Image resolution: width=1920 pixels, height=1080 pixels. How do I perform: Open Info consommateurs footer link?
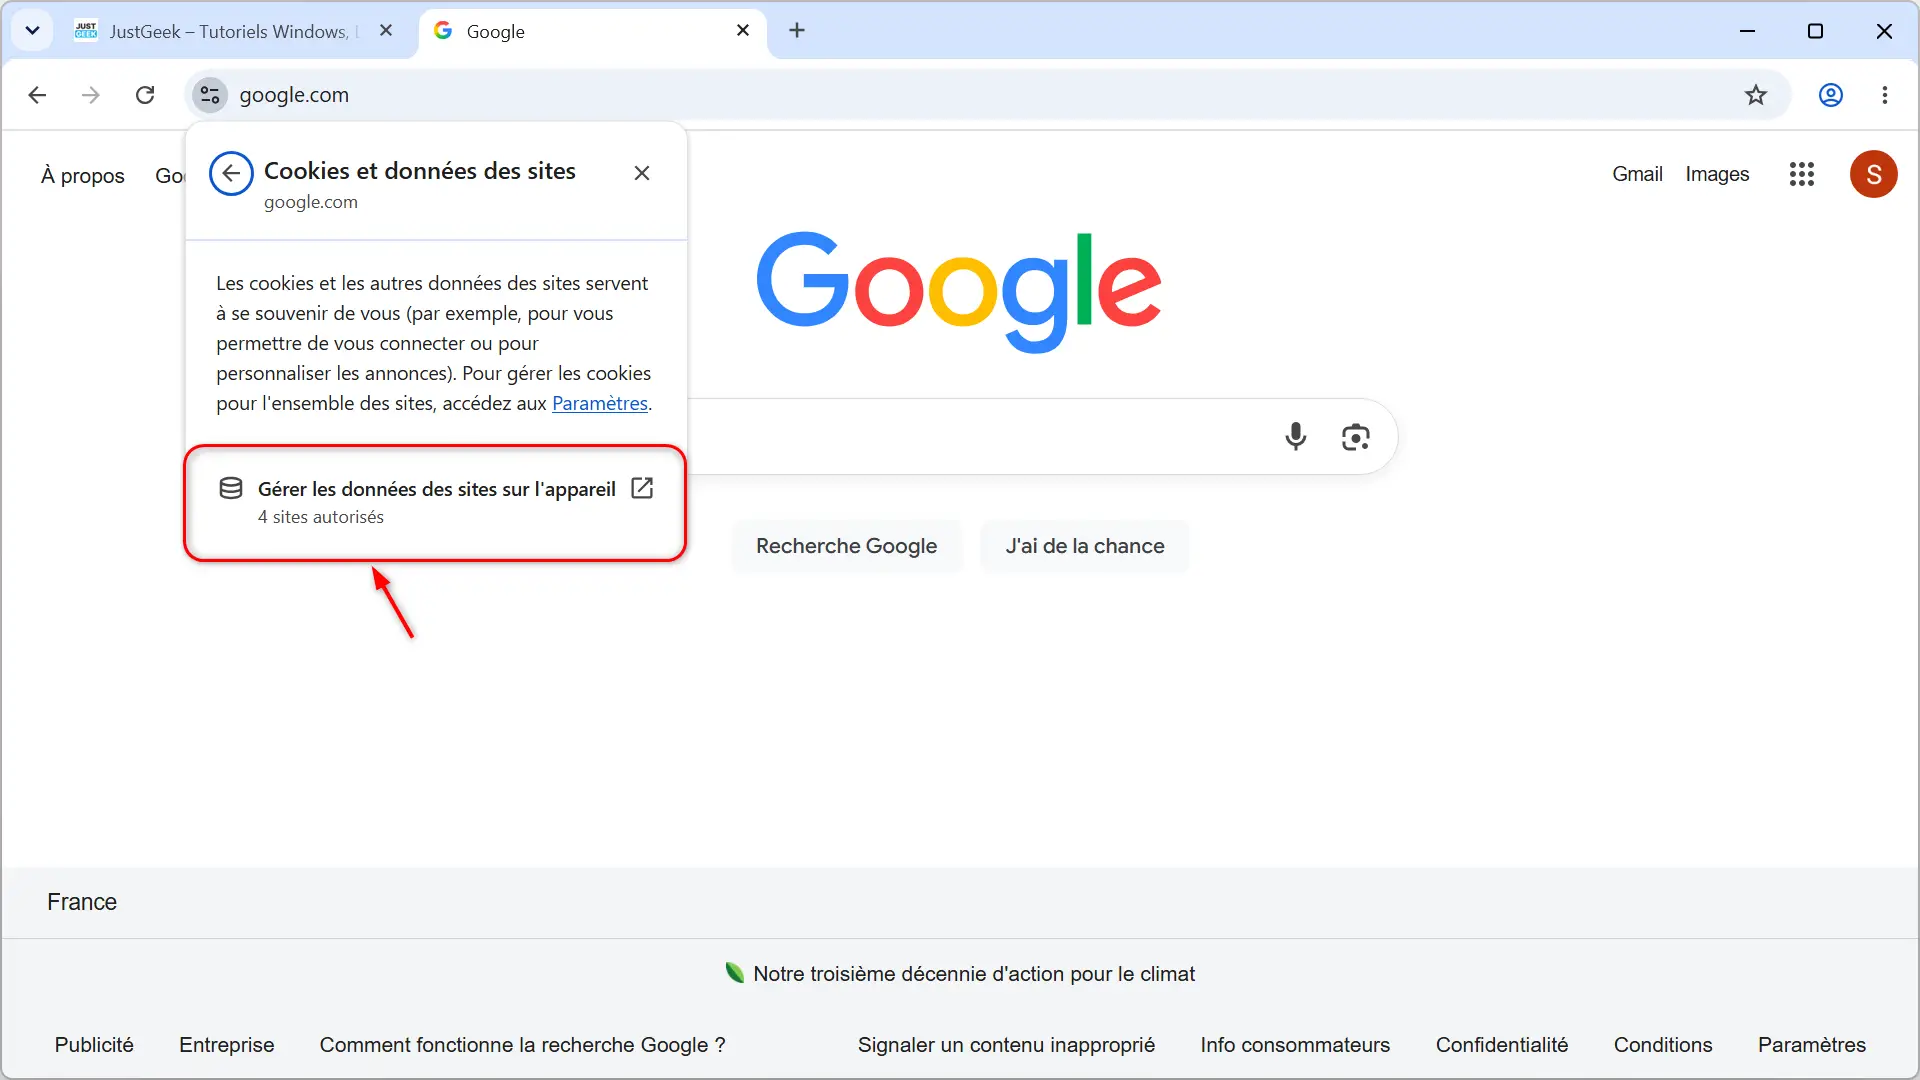point(1295,1045)
